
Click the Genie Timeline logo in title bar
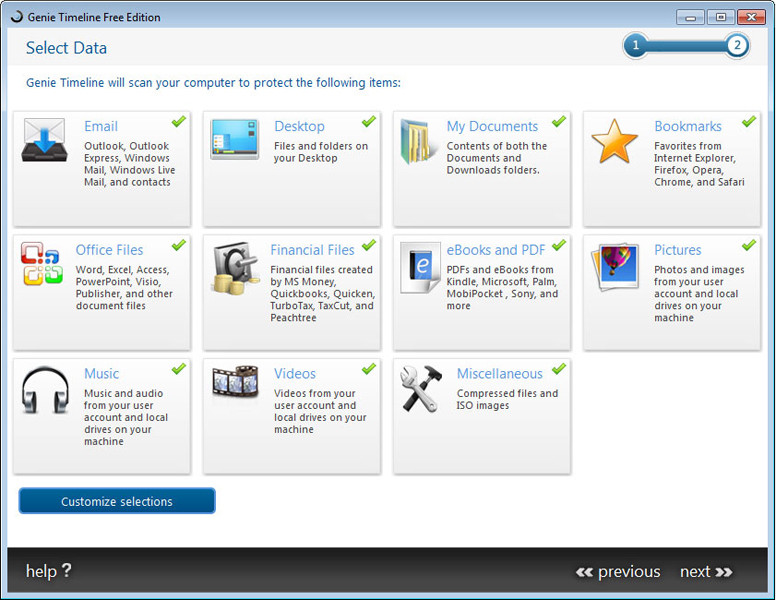pyautogui.click(x=17, y=16)
